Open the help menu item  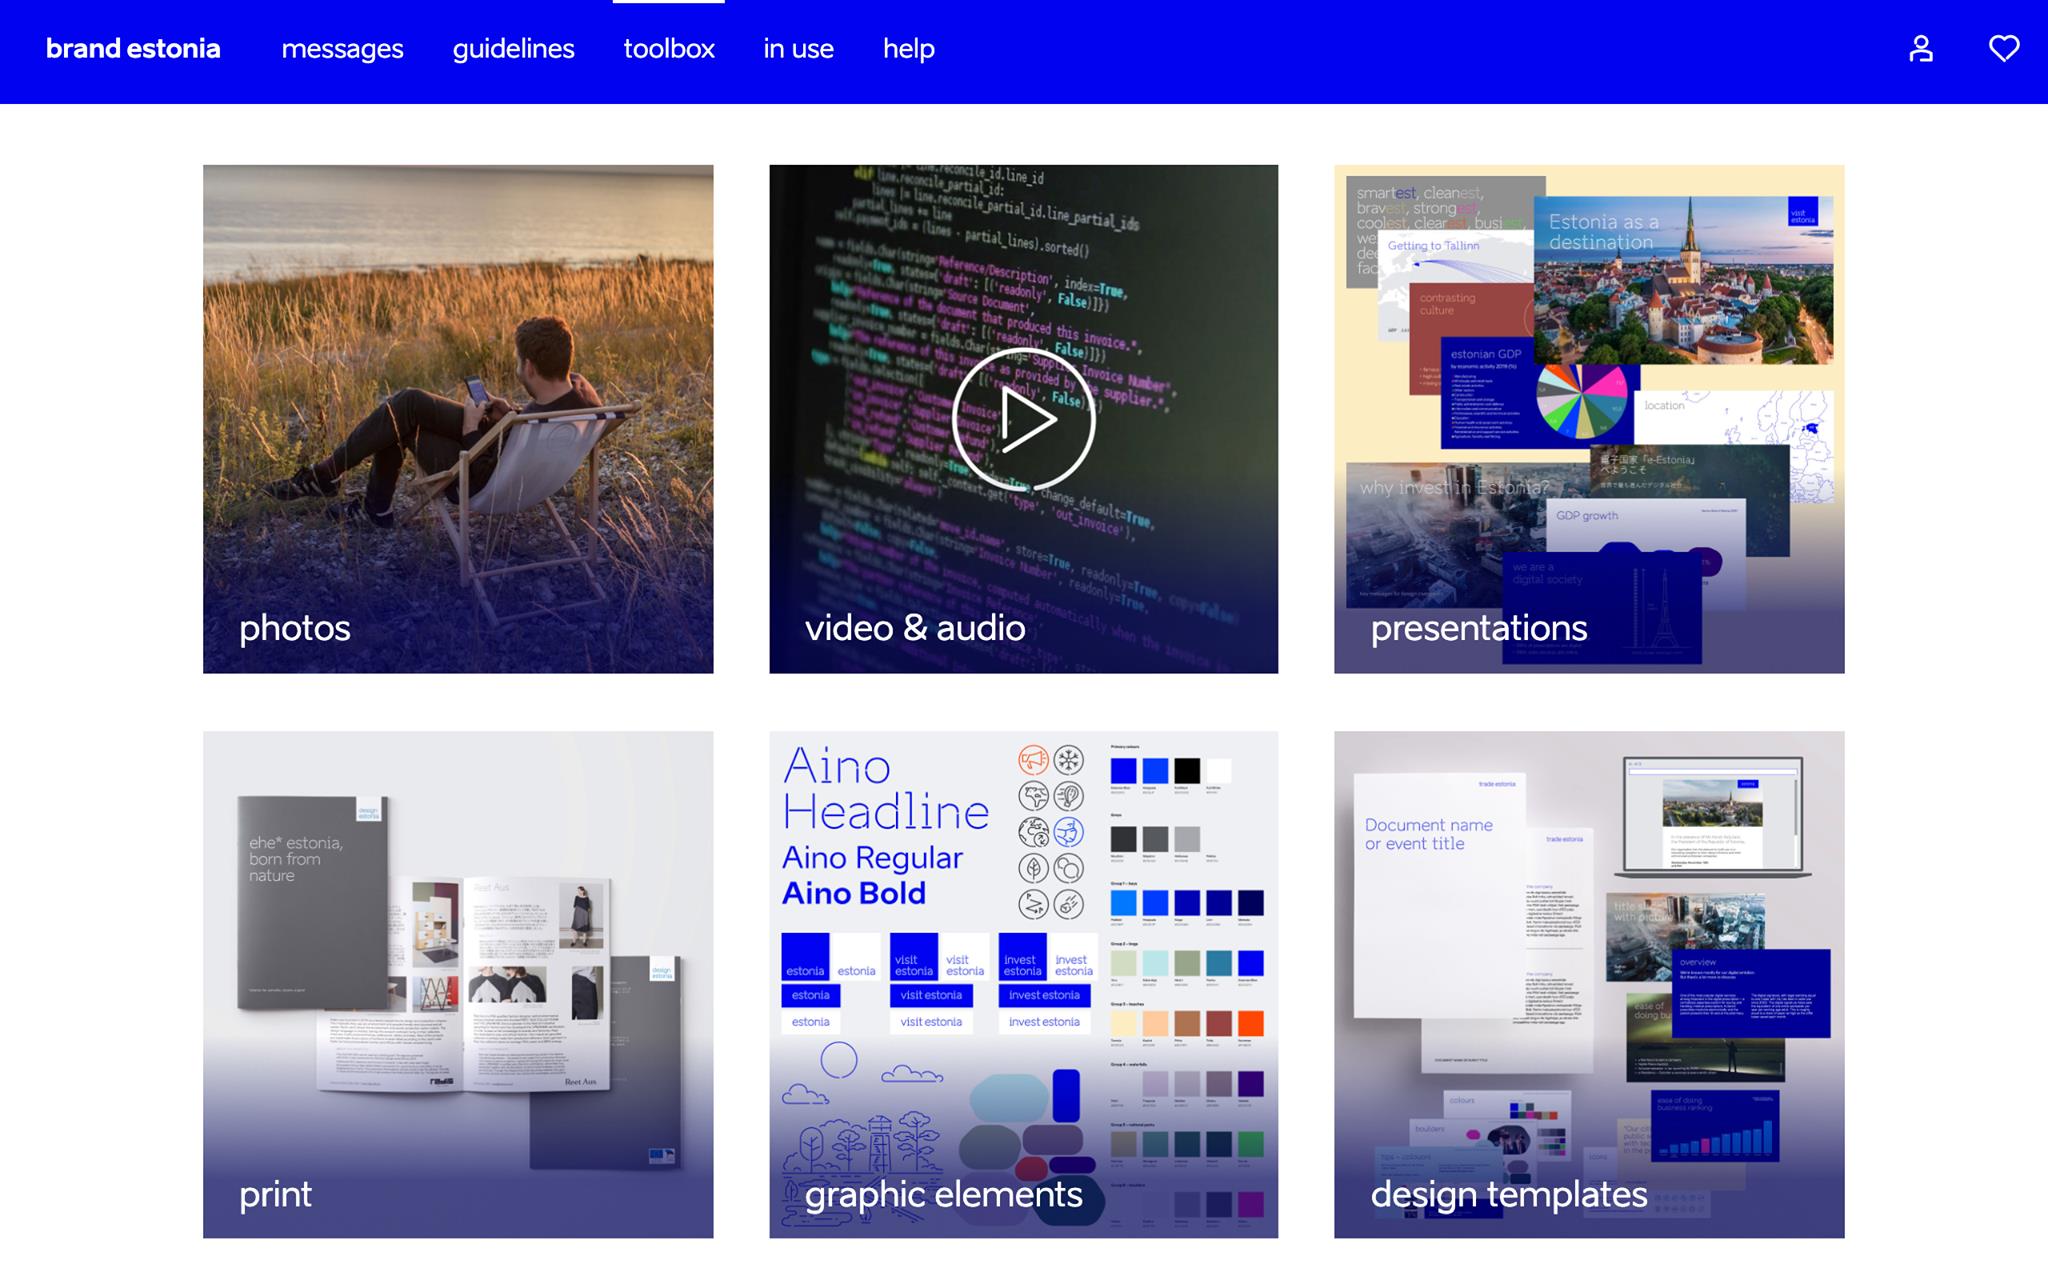(908, 49)
